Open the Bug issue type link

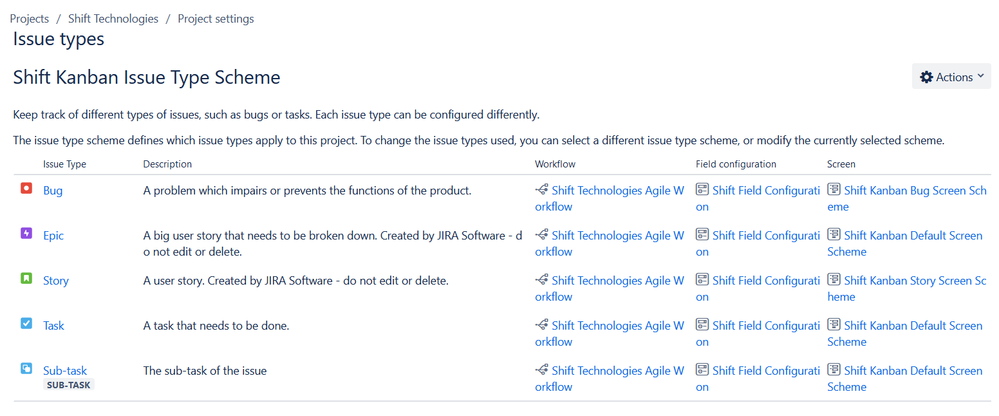pos(53,190)
